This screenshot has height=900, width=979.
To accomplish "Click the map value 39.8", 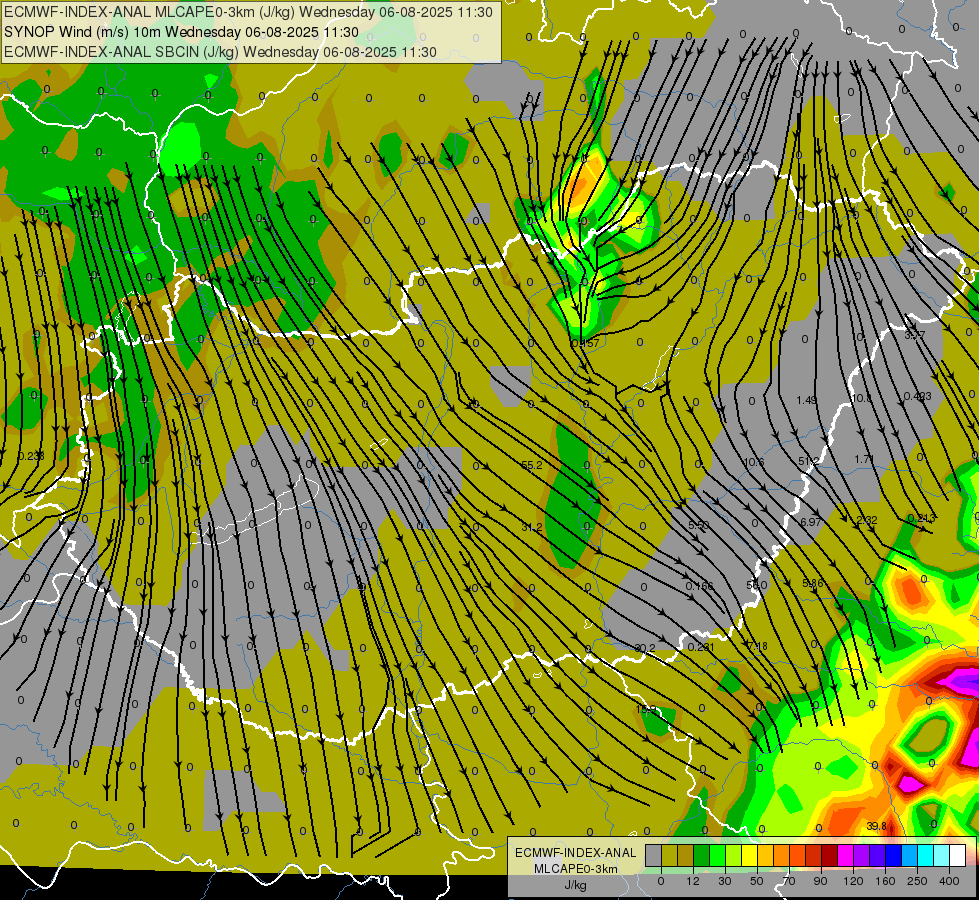I will (877, 826).
